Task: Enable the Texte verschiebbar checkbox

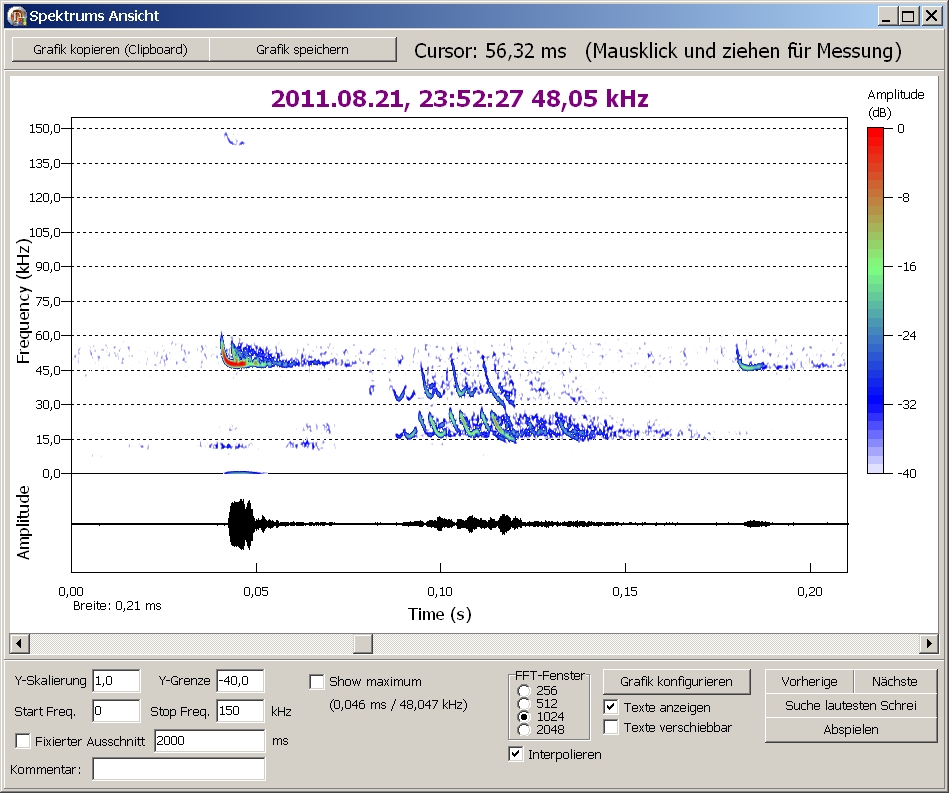Action: pyautogui.click(x=611, y=727)
